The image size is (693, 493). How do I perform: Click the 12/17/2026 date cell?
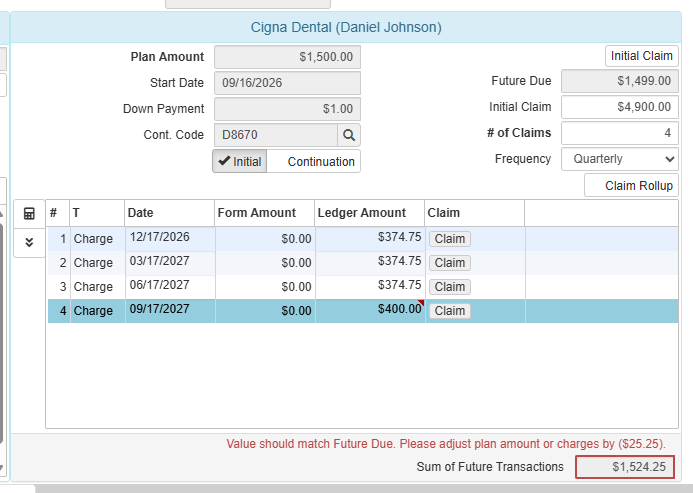pyautogui.click(x=170, y=237)
